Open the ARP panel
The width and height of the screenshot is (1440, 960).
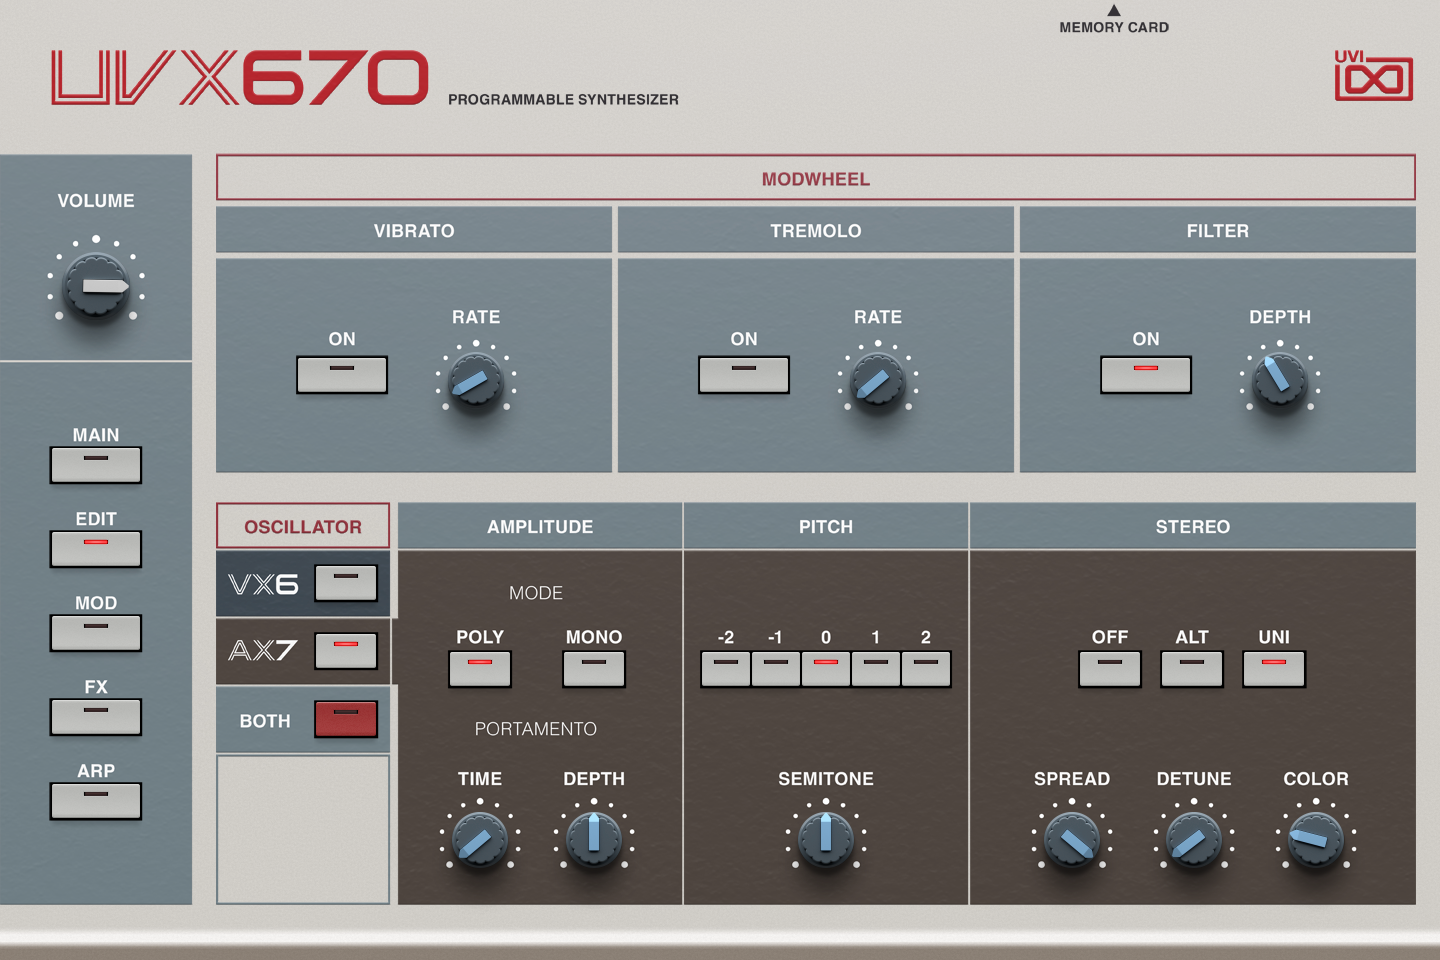pyautogui.click(x=95, y=800)
